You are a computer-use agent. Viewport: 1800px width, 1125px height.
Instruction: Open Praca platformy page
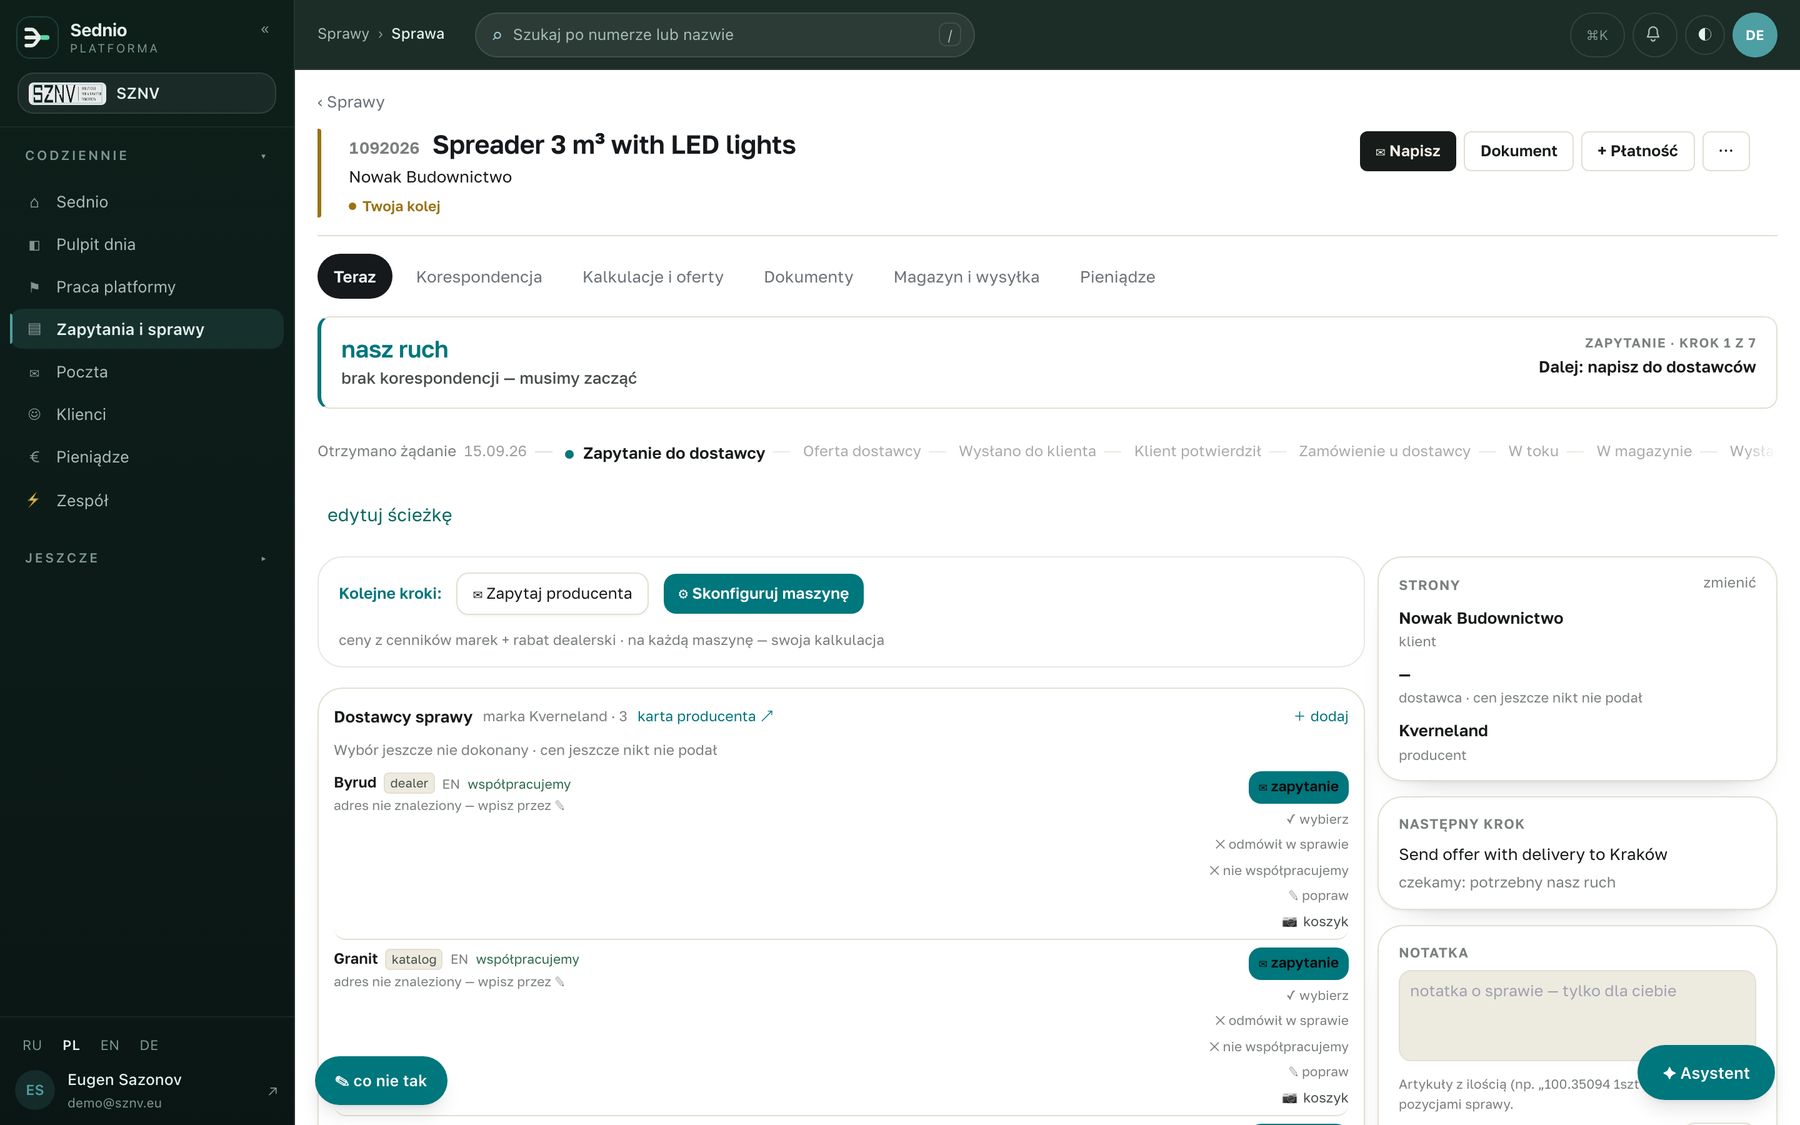coord(146,287)
